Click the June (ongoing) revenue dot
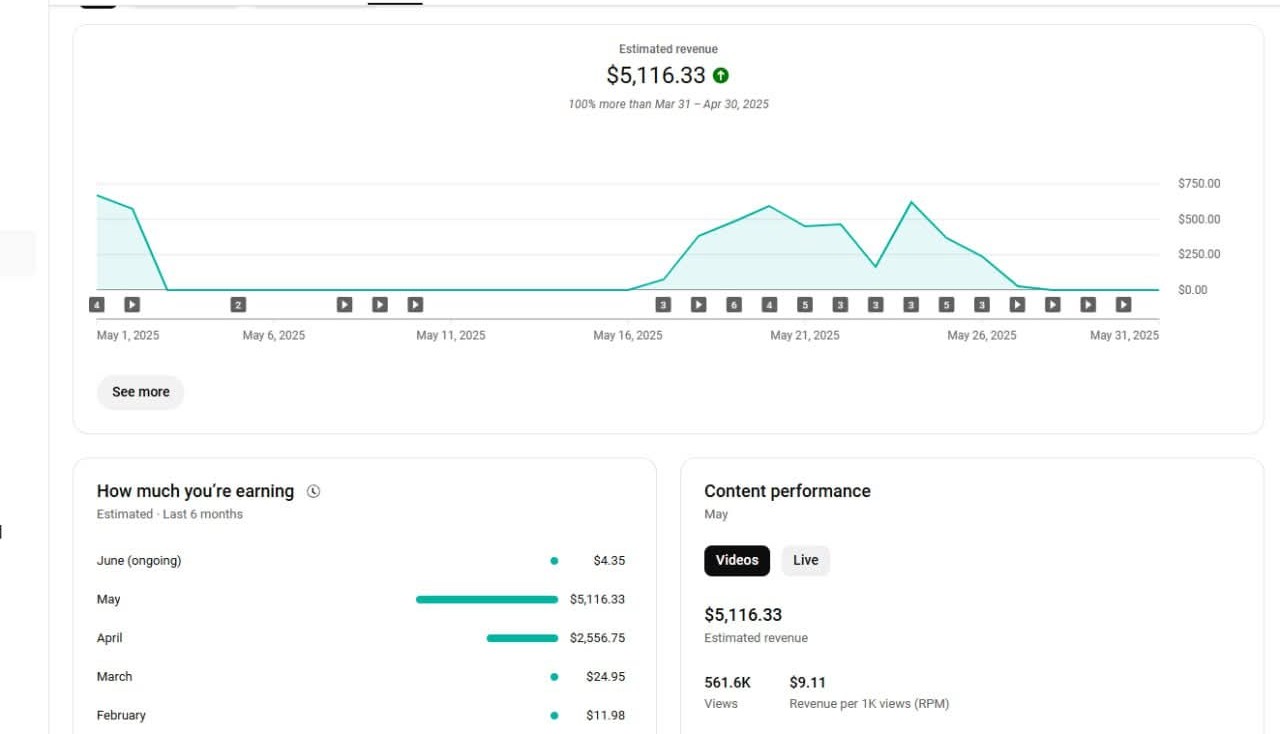 [554, 561]
